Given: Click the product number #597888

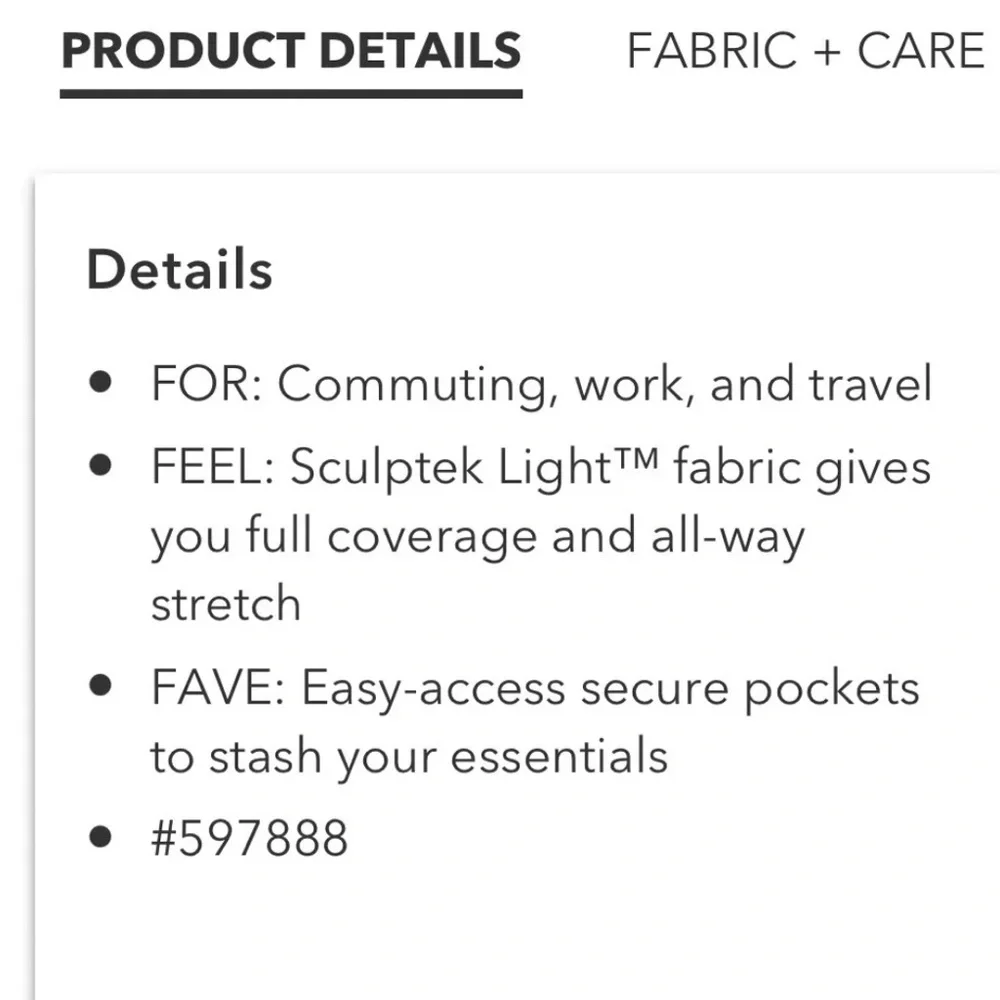Looking at the screenshot, I should 249,837.
